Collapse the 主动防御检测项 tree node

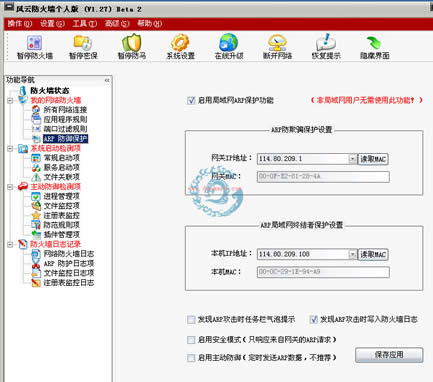pyautogui.click(x=10, y=187)
